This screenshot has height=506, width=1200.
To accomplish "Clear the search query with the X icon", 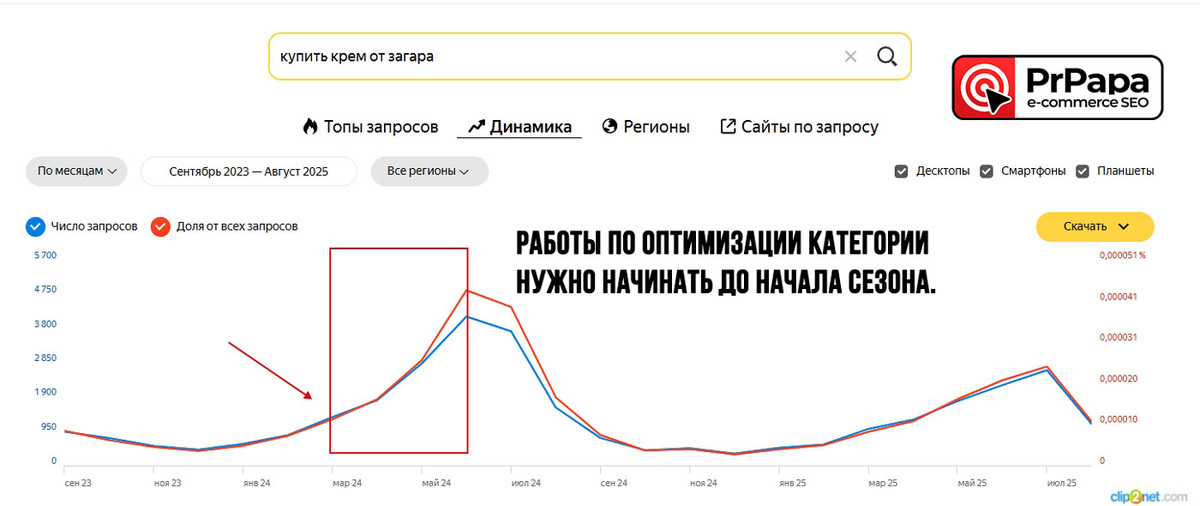I will point(851,56).
